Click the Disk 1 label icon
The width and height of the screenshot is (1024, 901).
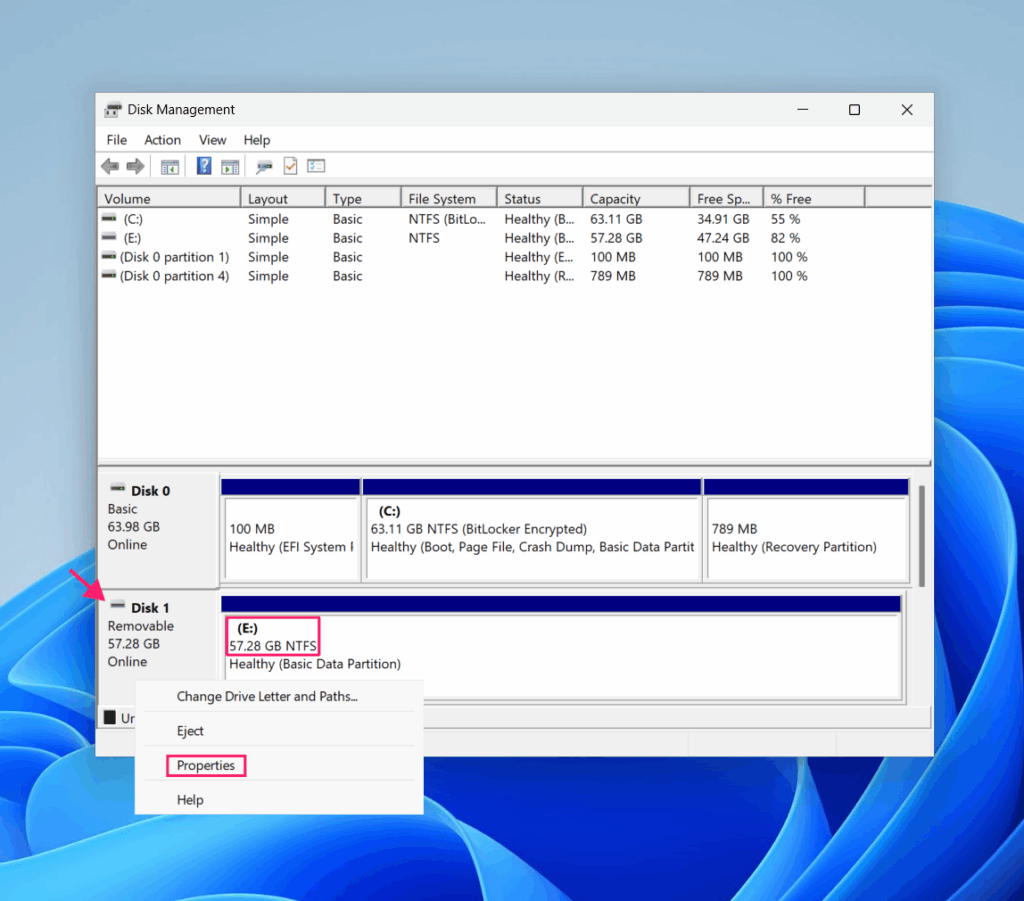(x=118, y=605)
